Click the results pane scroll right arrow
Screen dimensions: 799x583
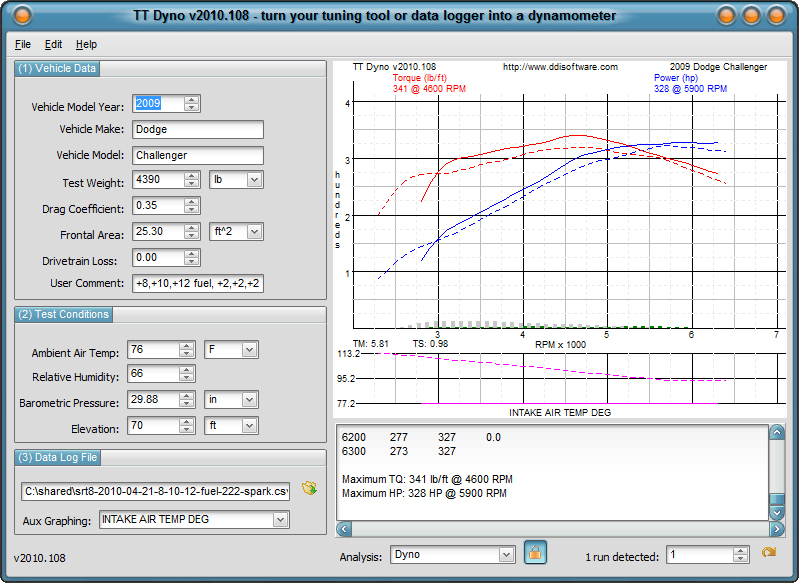tap(777, 529)
